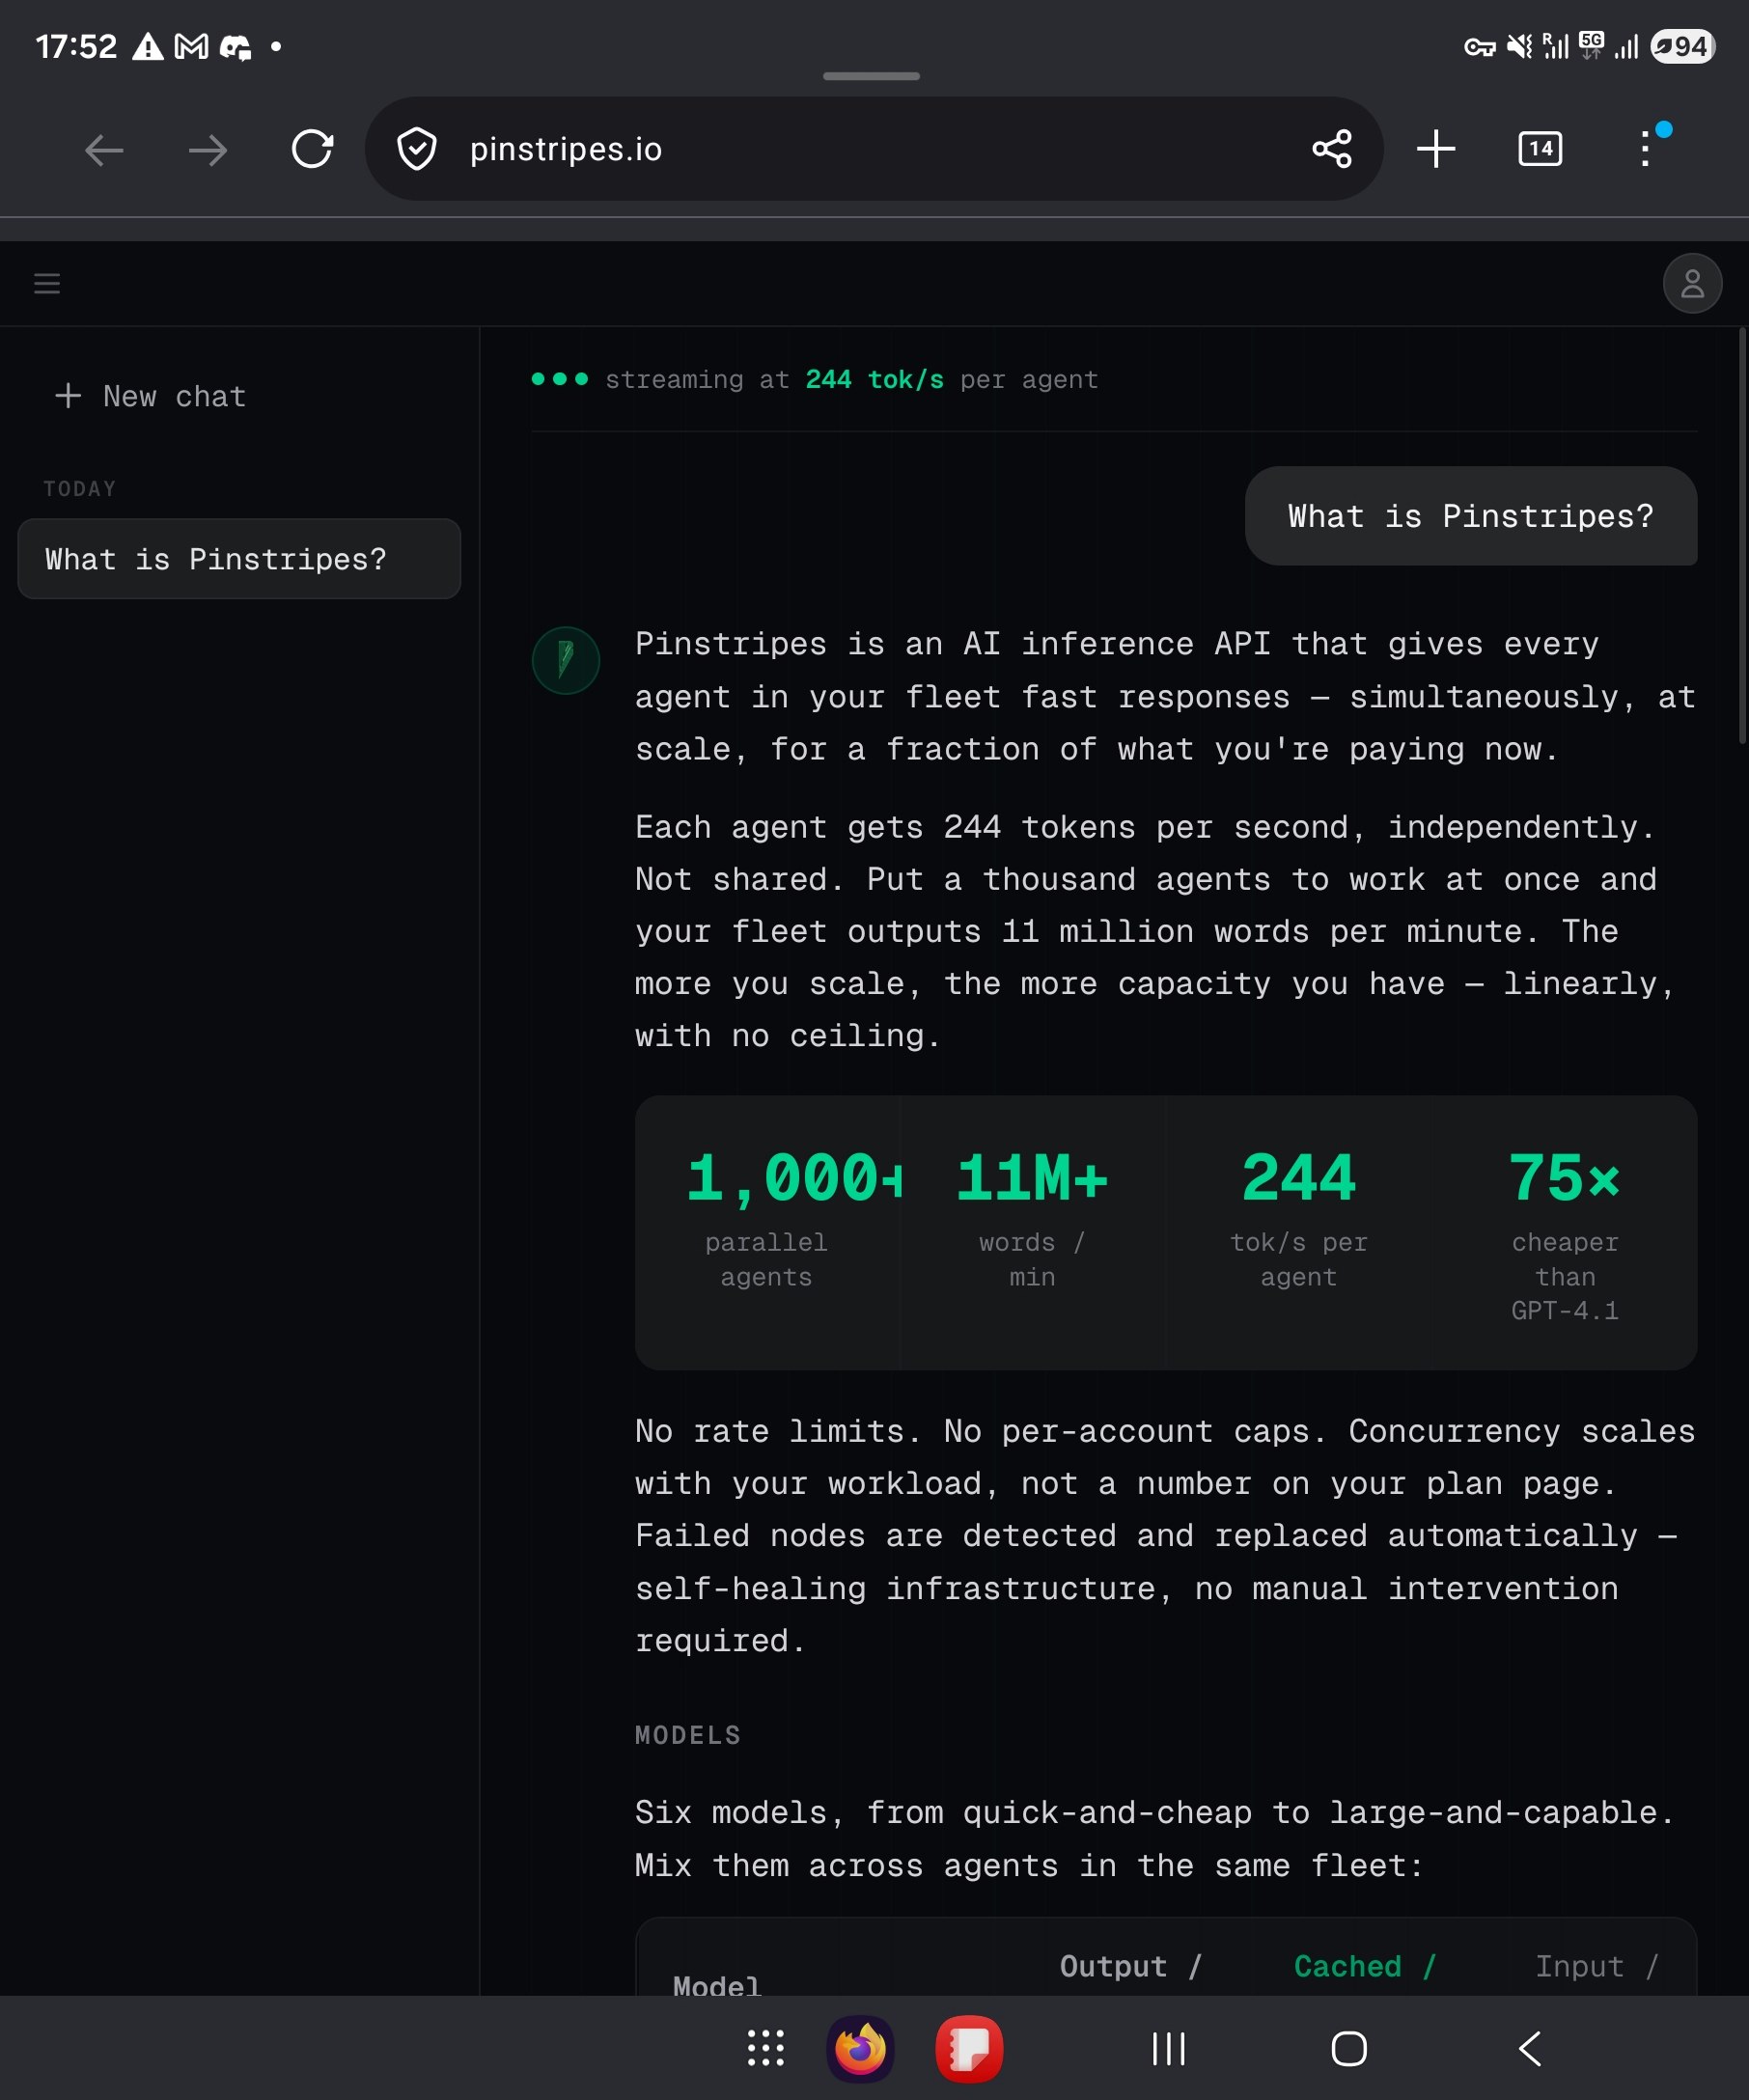Reload the pinstripes.io page
The width and height of the screenshot is (1749, 2100).
(312, 149)
